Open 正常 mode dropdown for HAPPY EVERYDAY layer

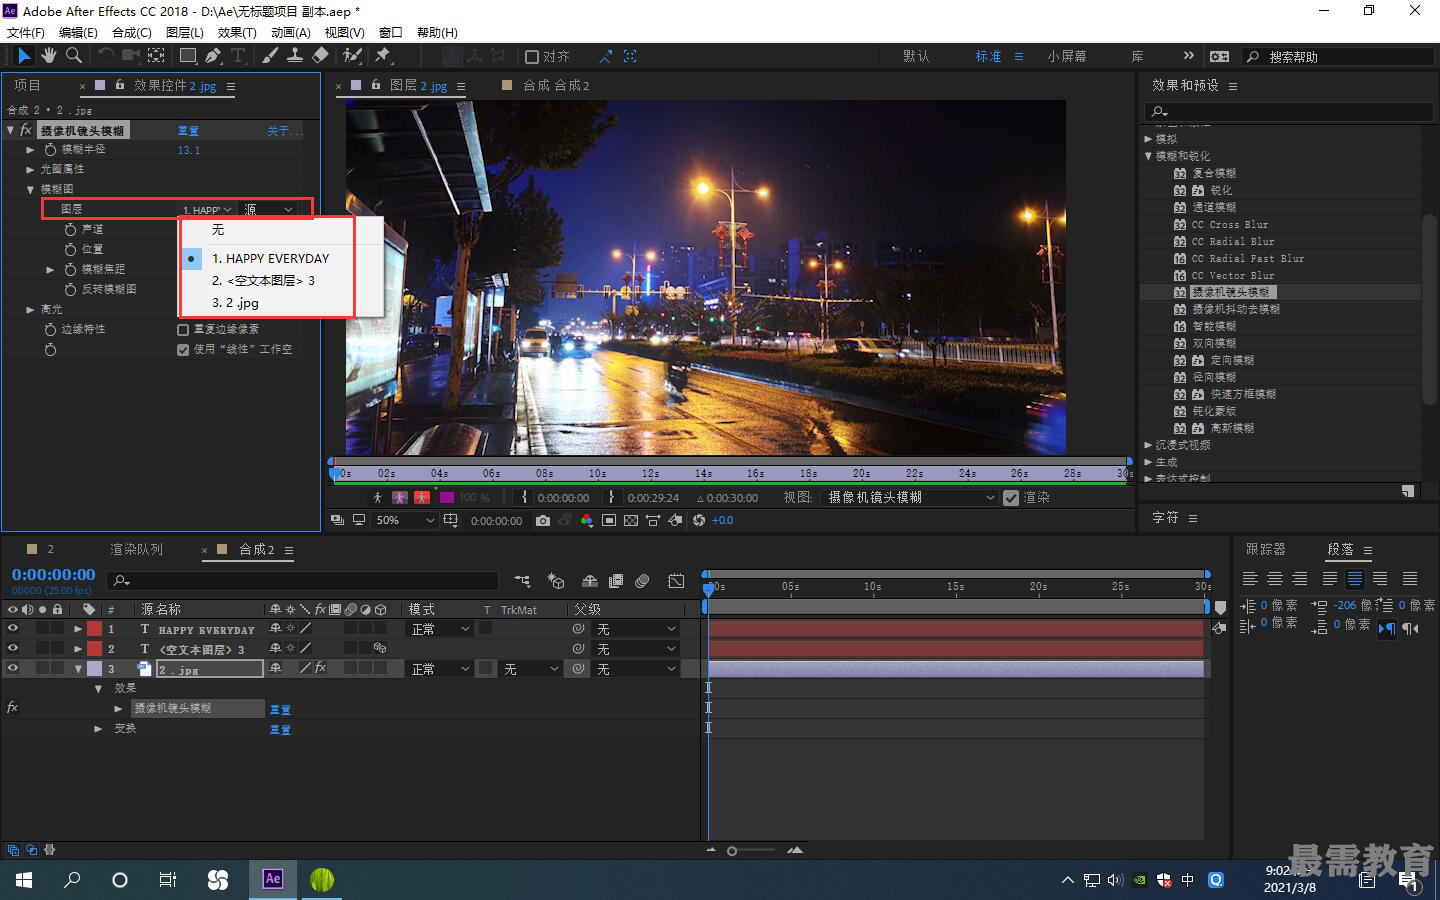(x=440, y=629)
